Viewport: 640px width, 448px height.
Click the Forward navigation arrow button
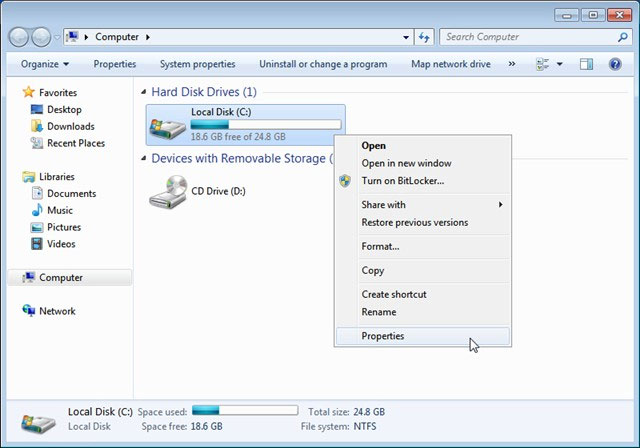41,37
